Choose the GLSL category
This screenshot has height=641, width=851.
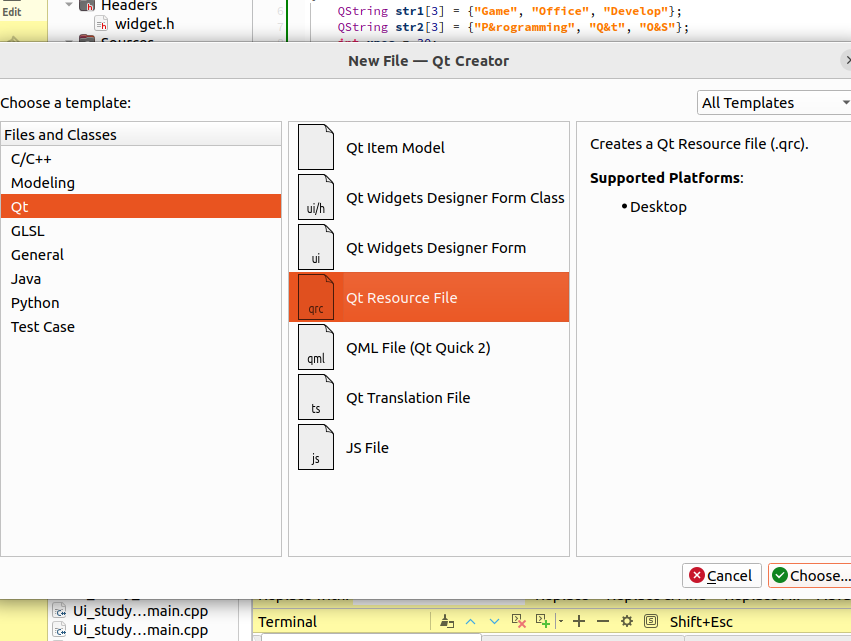tap(141, 231)
